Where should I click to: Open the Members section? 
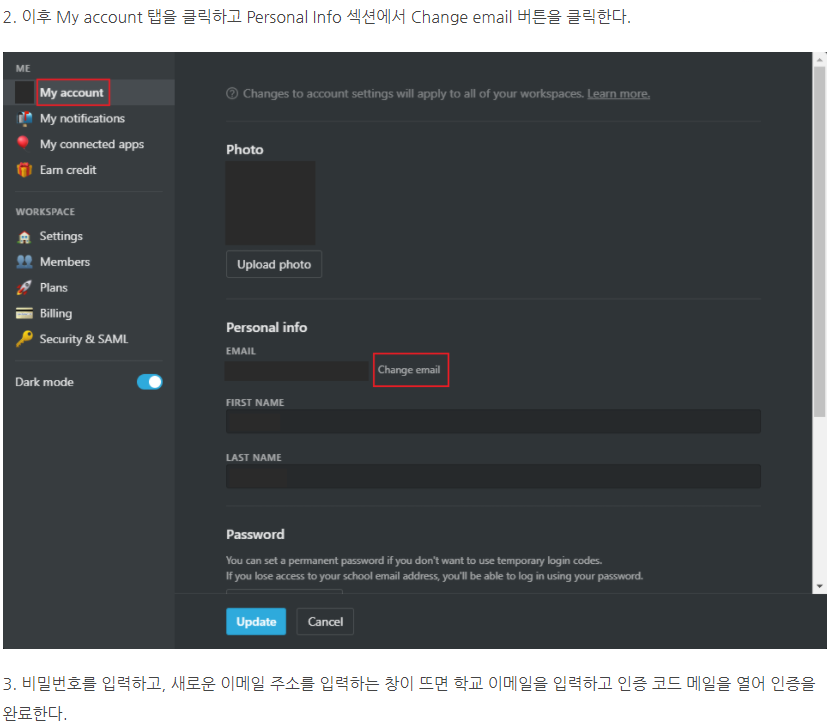[x=65, y=261]
